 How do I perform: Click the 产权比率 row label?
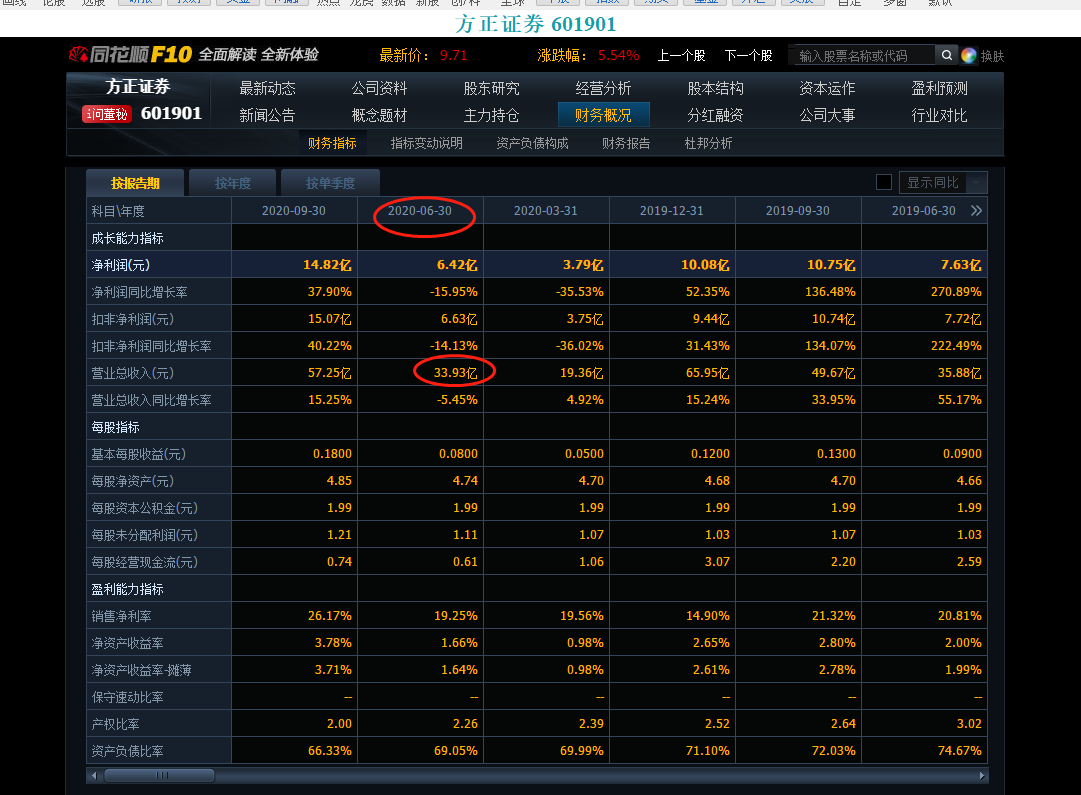pos(115,724)
